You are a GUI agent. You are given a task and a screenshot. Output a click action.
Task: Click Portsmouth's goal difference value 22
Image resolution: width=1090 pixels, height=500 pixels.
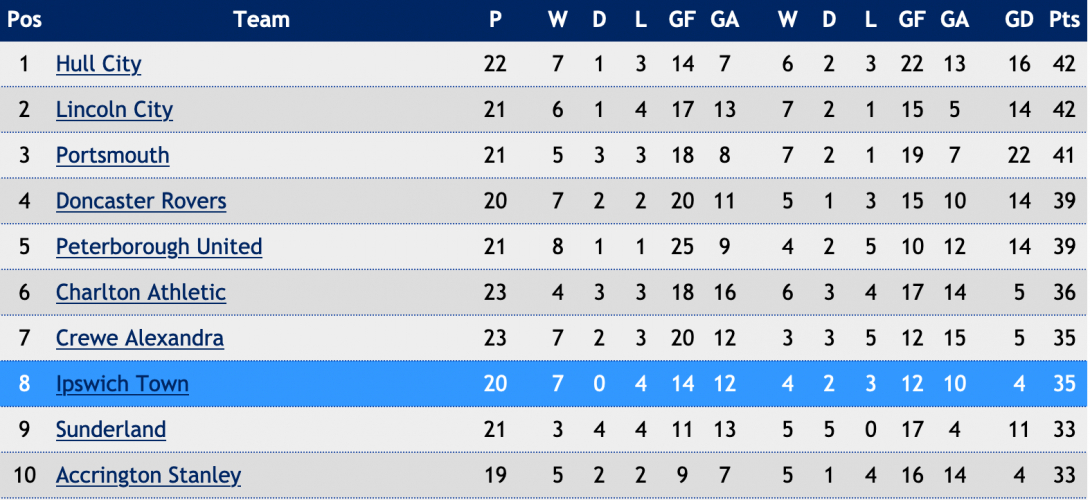(x=1019, y=155)
